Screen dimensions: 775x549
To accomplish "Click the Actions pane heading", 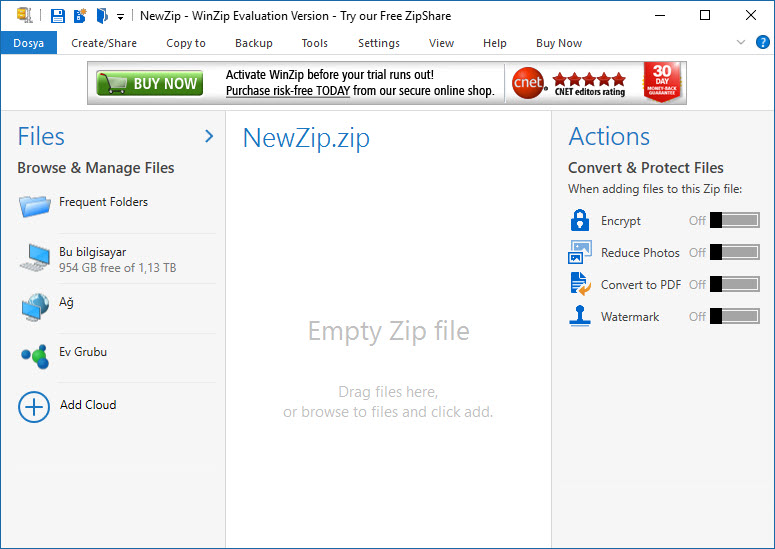I will 609,136.
